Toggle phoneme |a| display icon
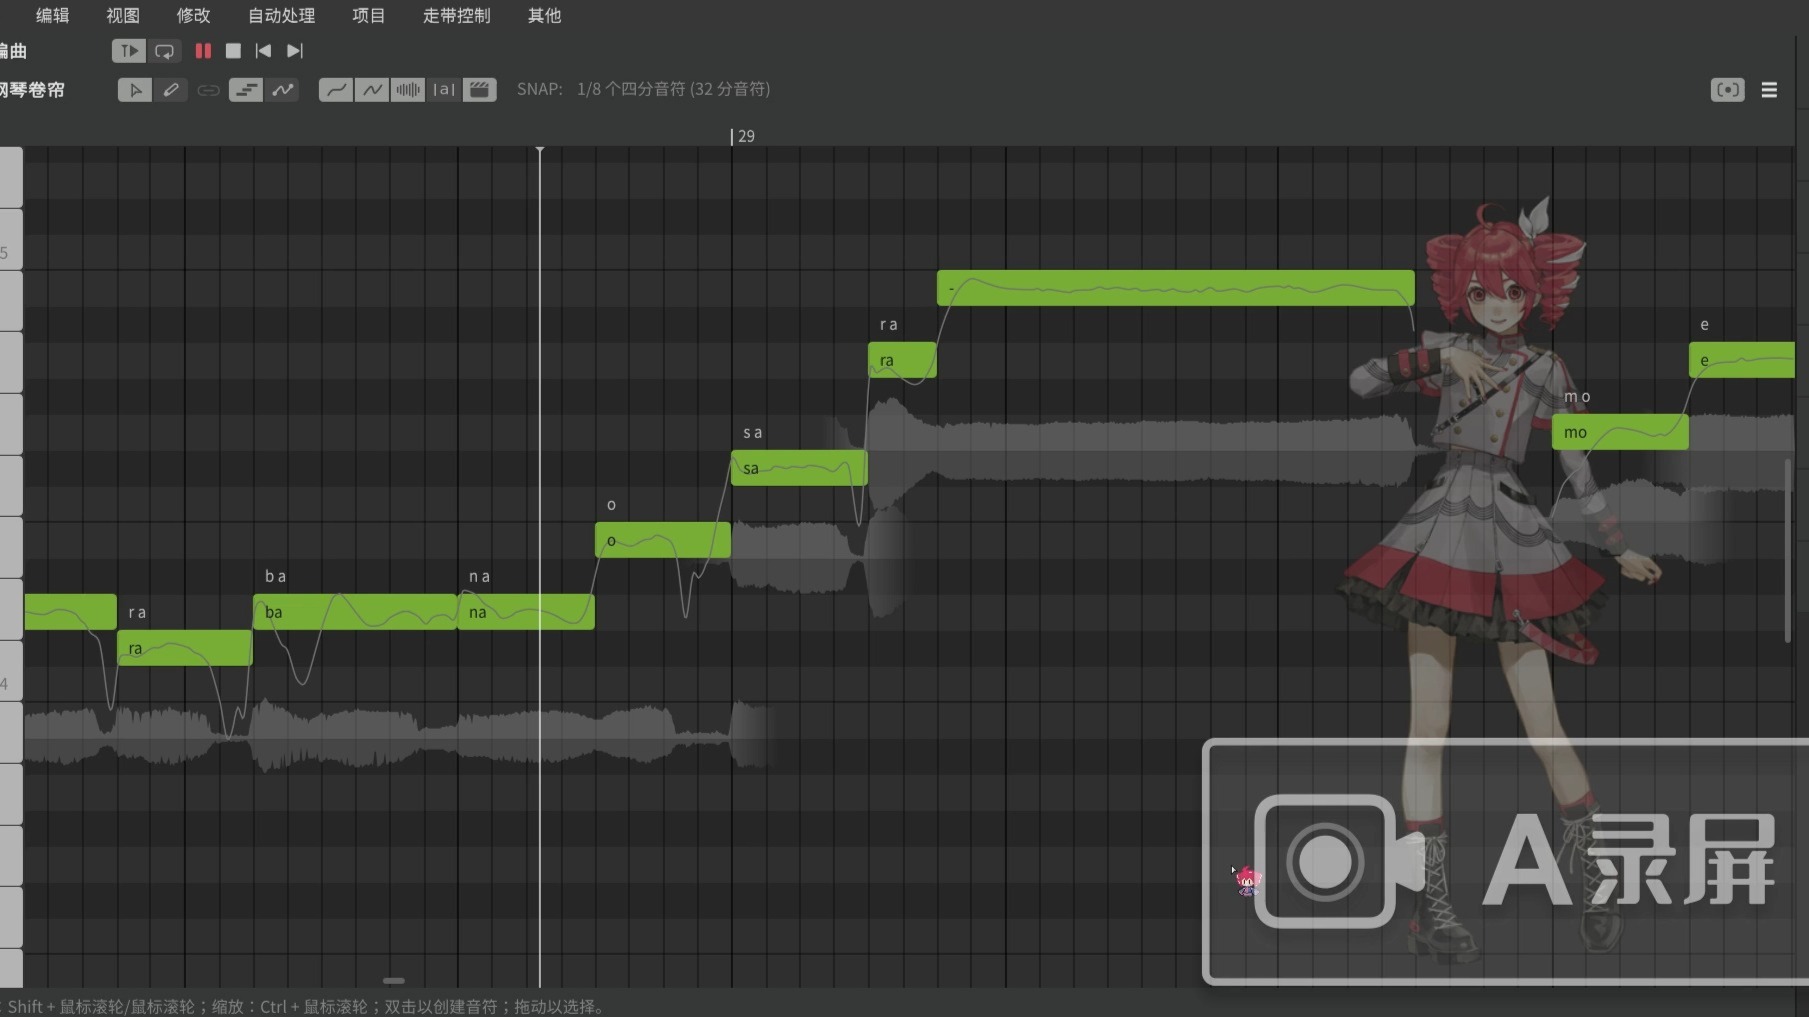This screenshot has height=1017, width=1809. coord(444,90)
